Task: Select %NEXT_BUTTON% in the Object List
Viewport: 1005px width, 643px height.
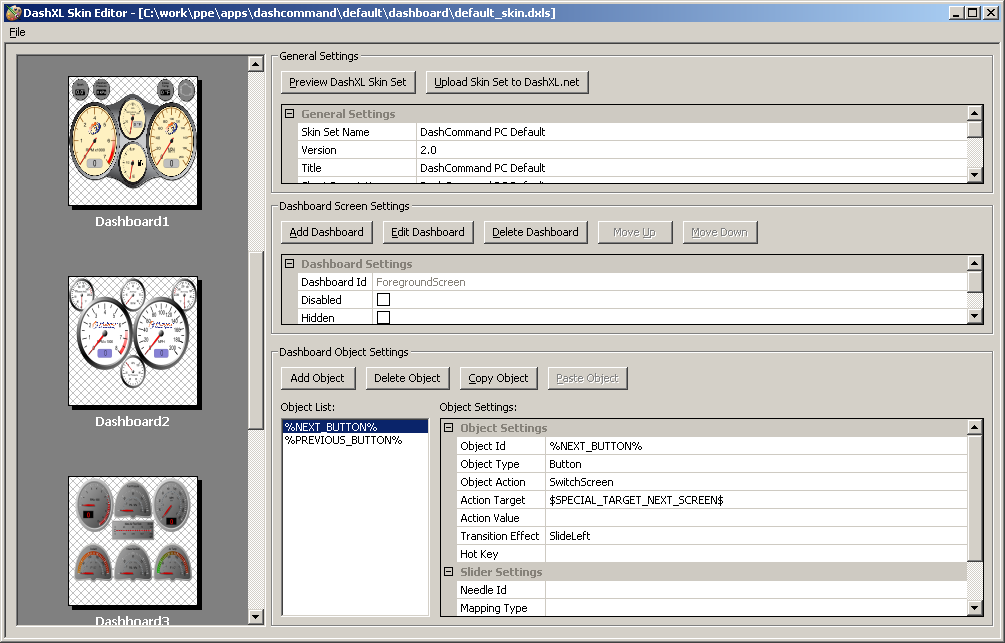Action: (355, 426)
